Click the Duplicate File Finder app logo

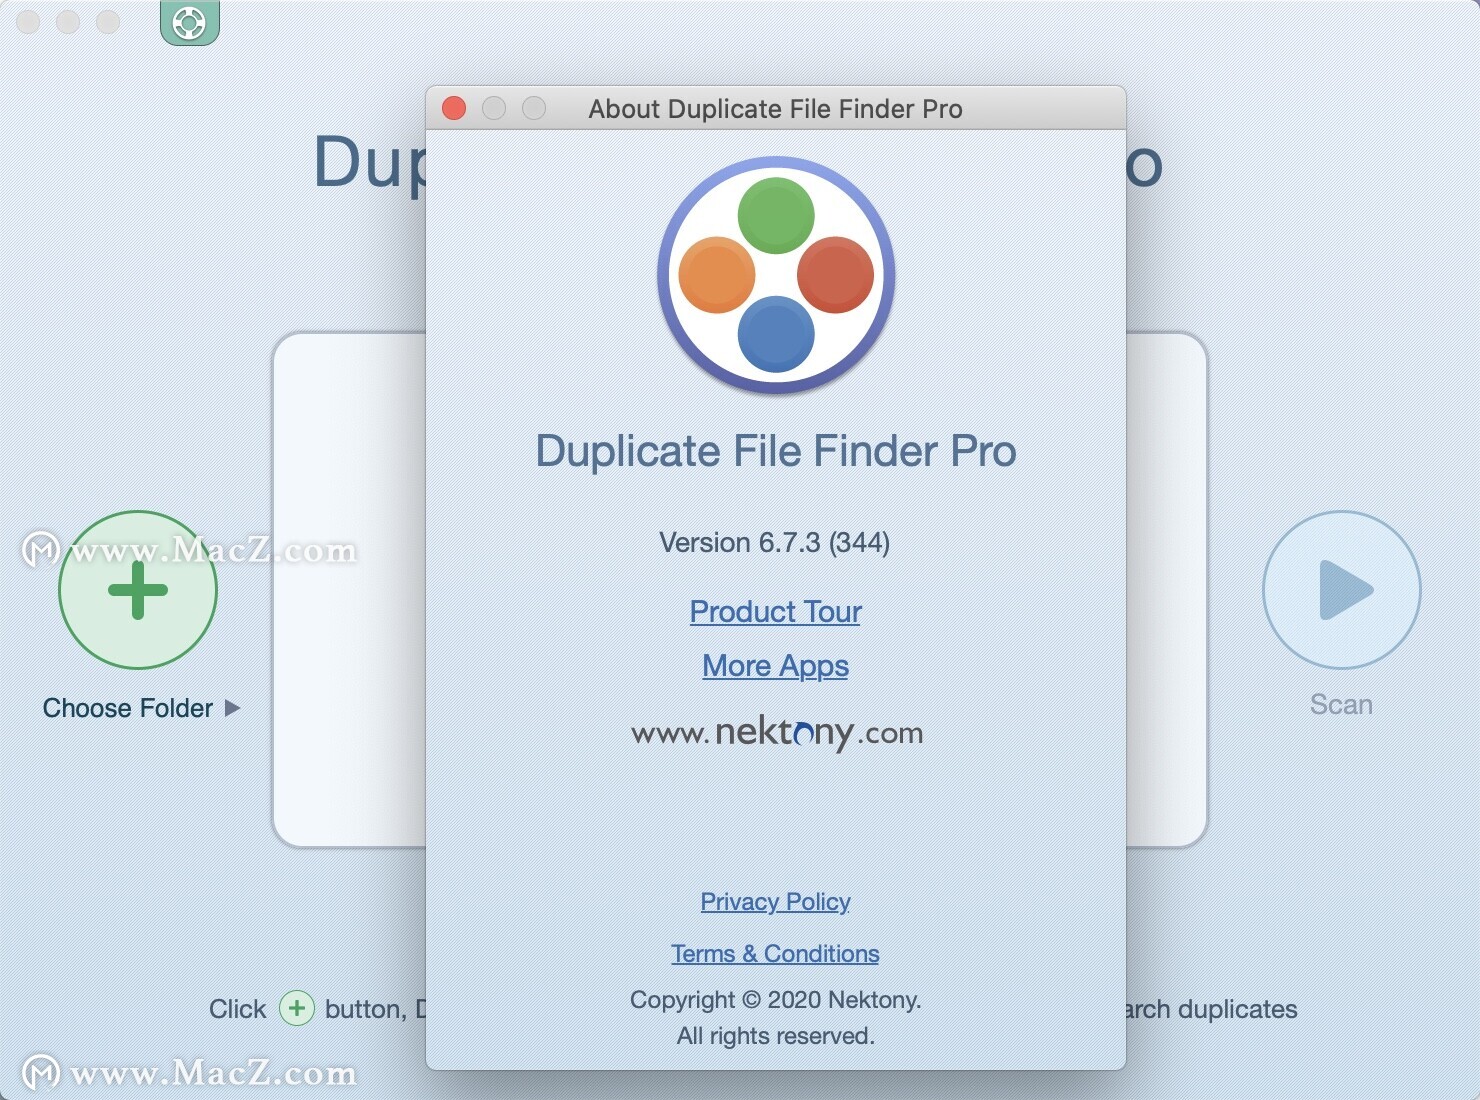click(x=776, y=275)
